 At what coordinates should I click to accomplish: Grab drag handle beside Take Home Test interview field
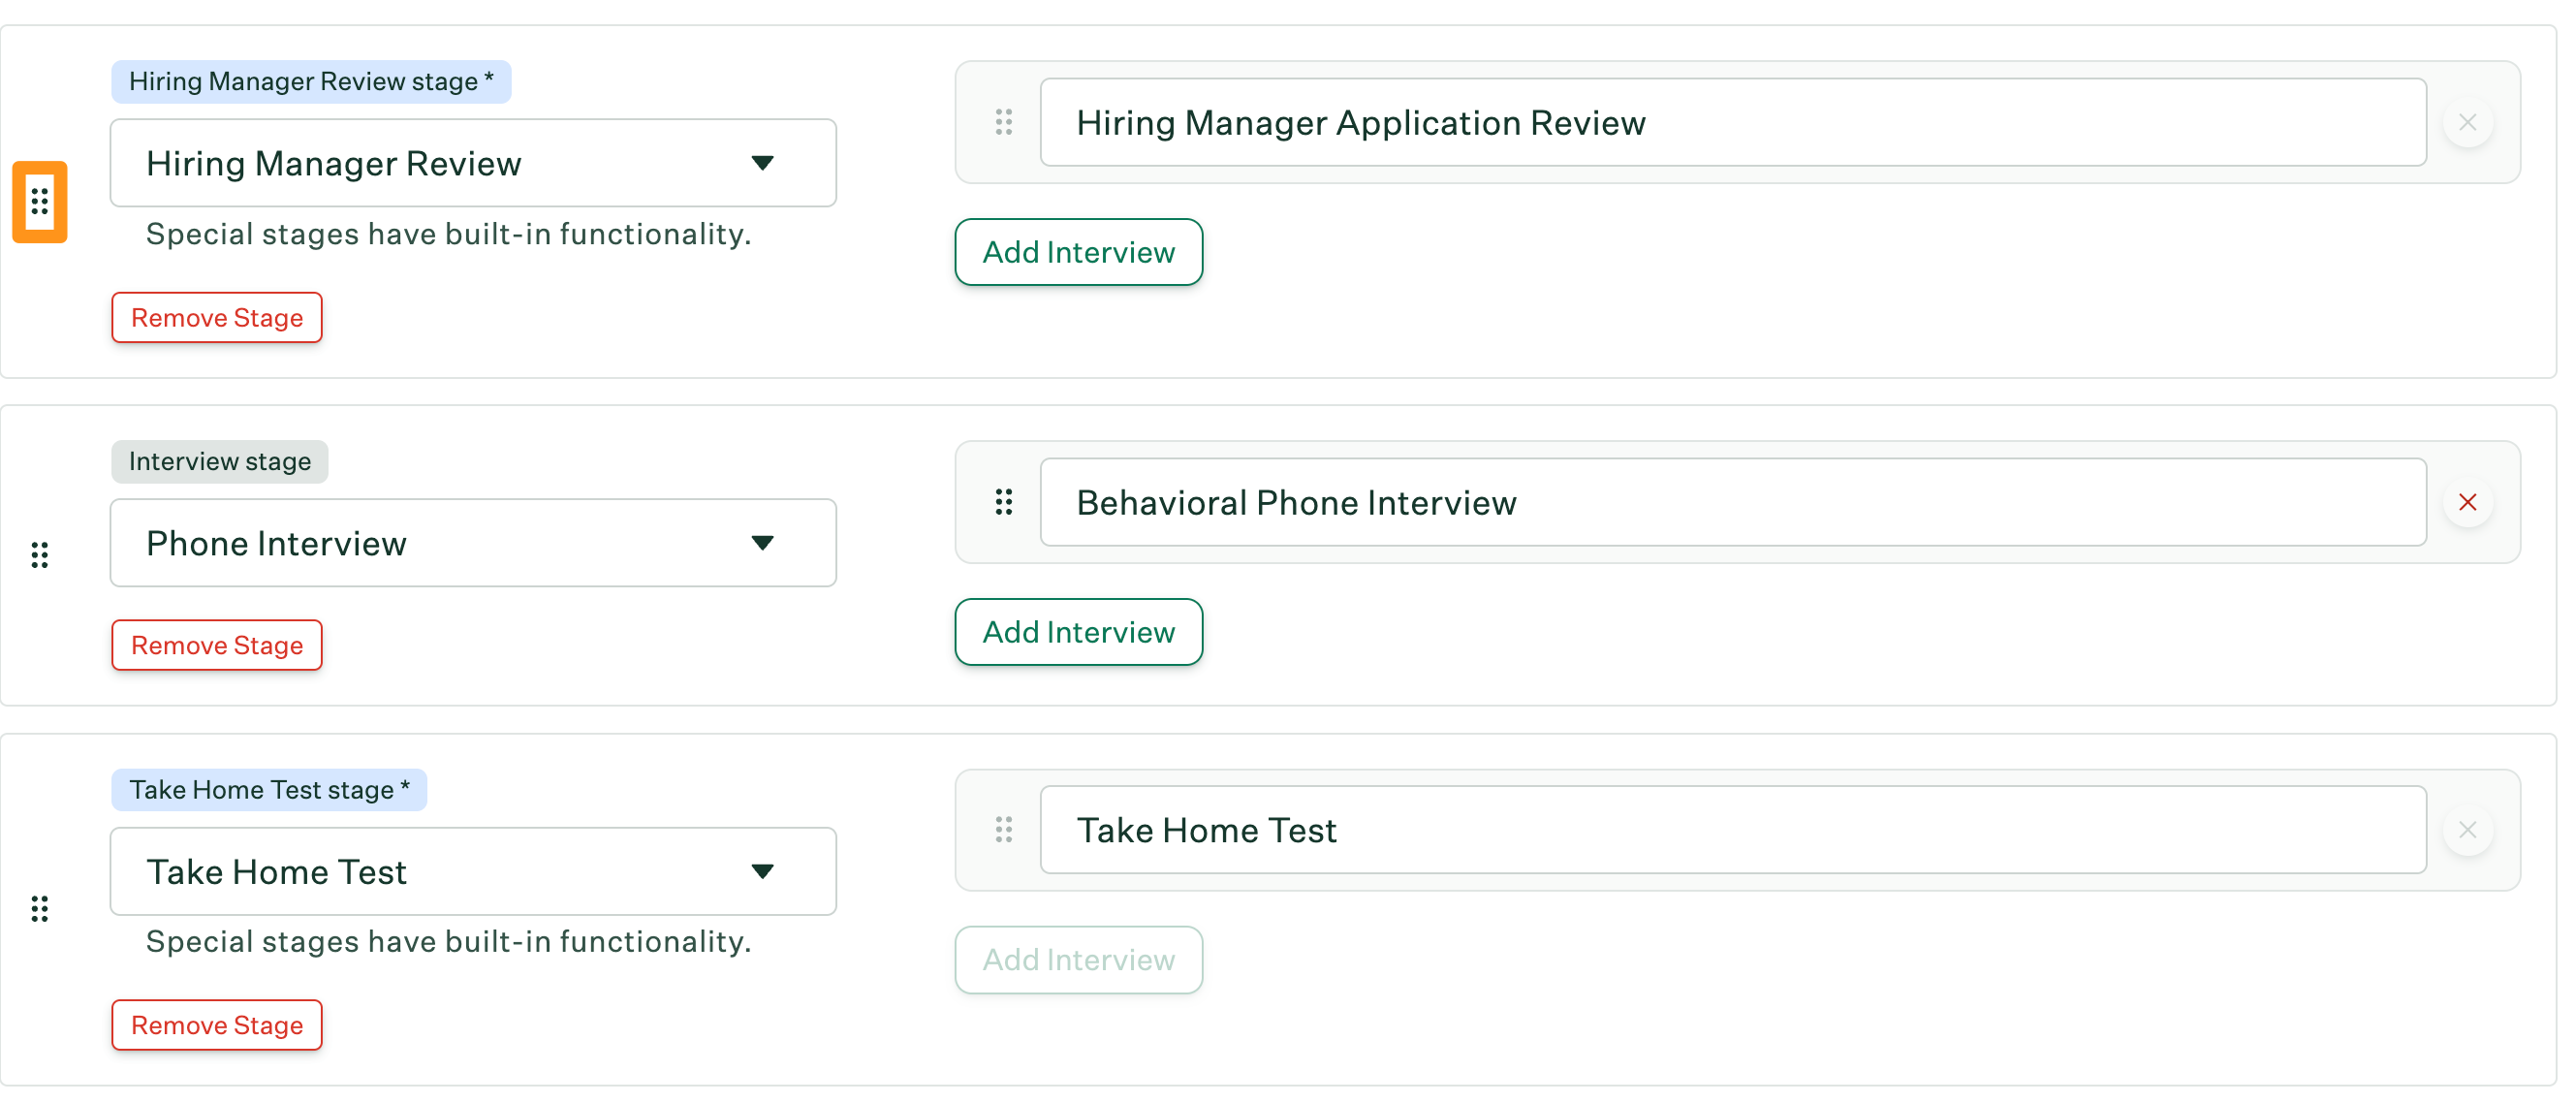(1004, 829)
